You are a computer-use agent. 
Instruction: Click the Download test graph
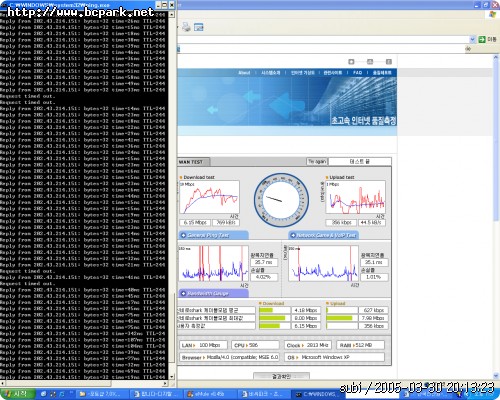click(x=209, y=197)
